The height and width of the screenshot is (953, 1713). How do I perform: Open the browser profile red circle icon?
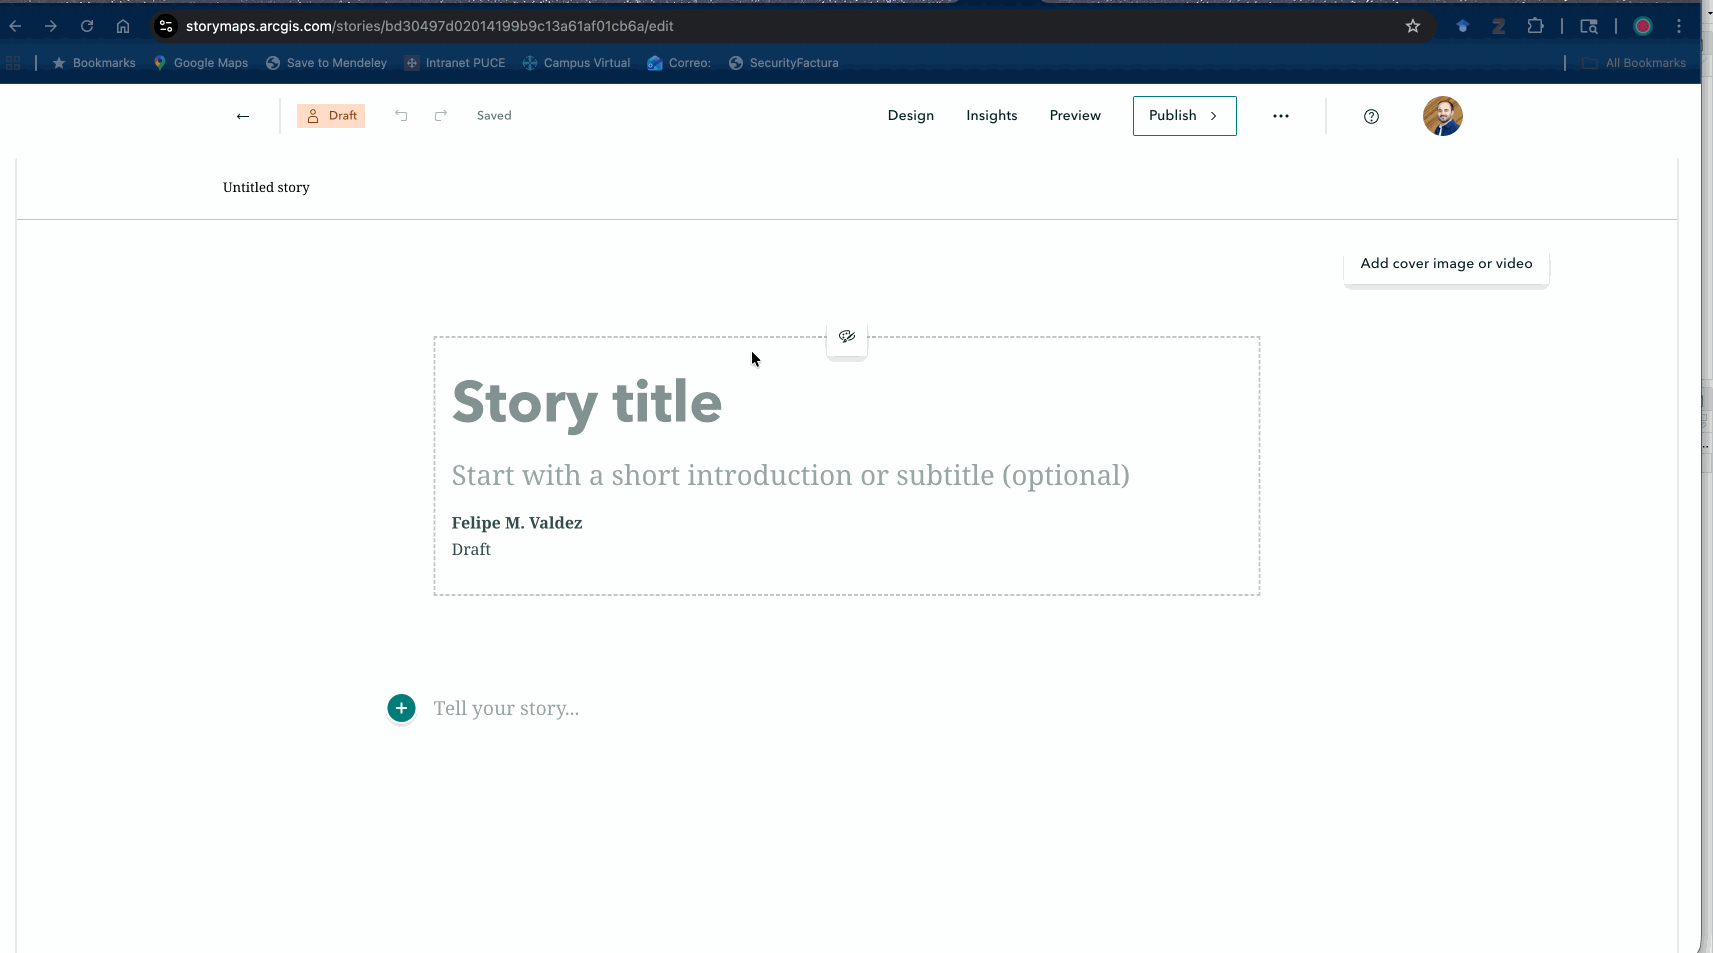(x=1643, y=26)
